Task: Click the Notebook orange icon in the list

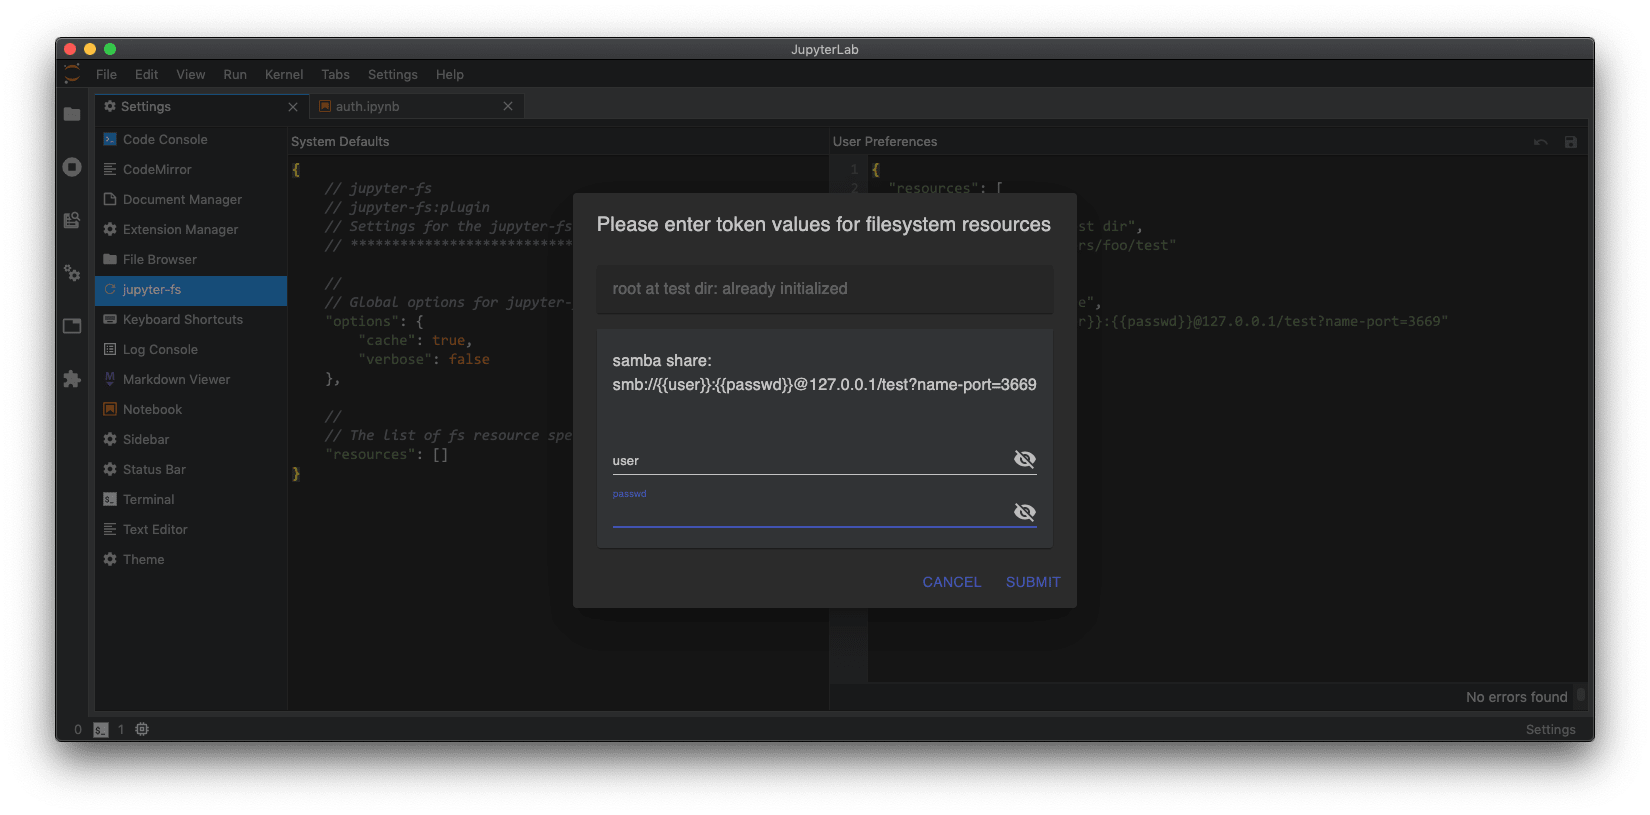Action: point(110,409)
